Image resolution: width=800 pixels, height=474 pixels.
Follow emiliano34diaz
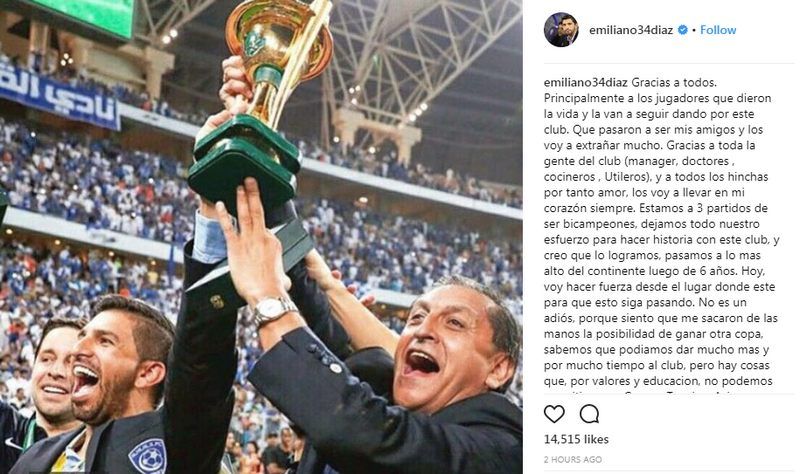[x=718, y=30]
